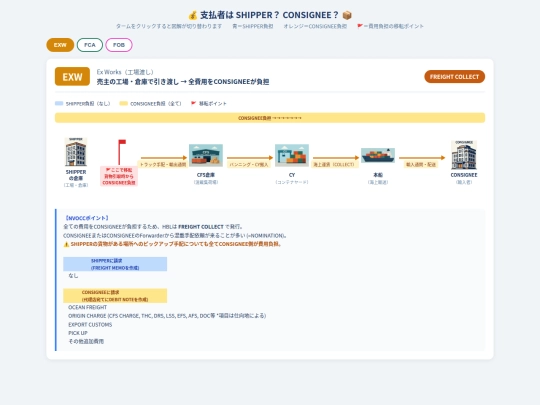Click the warning triangle icon in NVOCC notes
Viewport: 540px width, 405px height.
coord(66,244)
